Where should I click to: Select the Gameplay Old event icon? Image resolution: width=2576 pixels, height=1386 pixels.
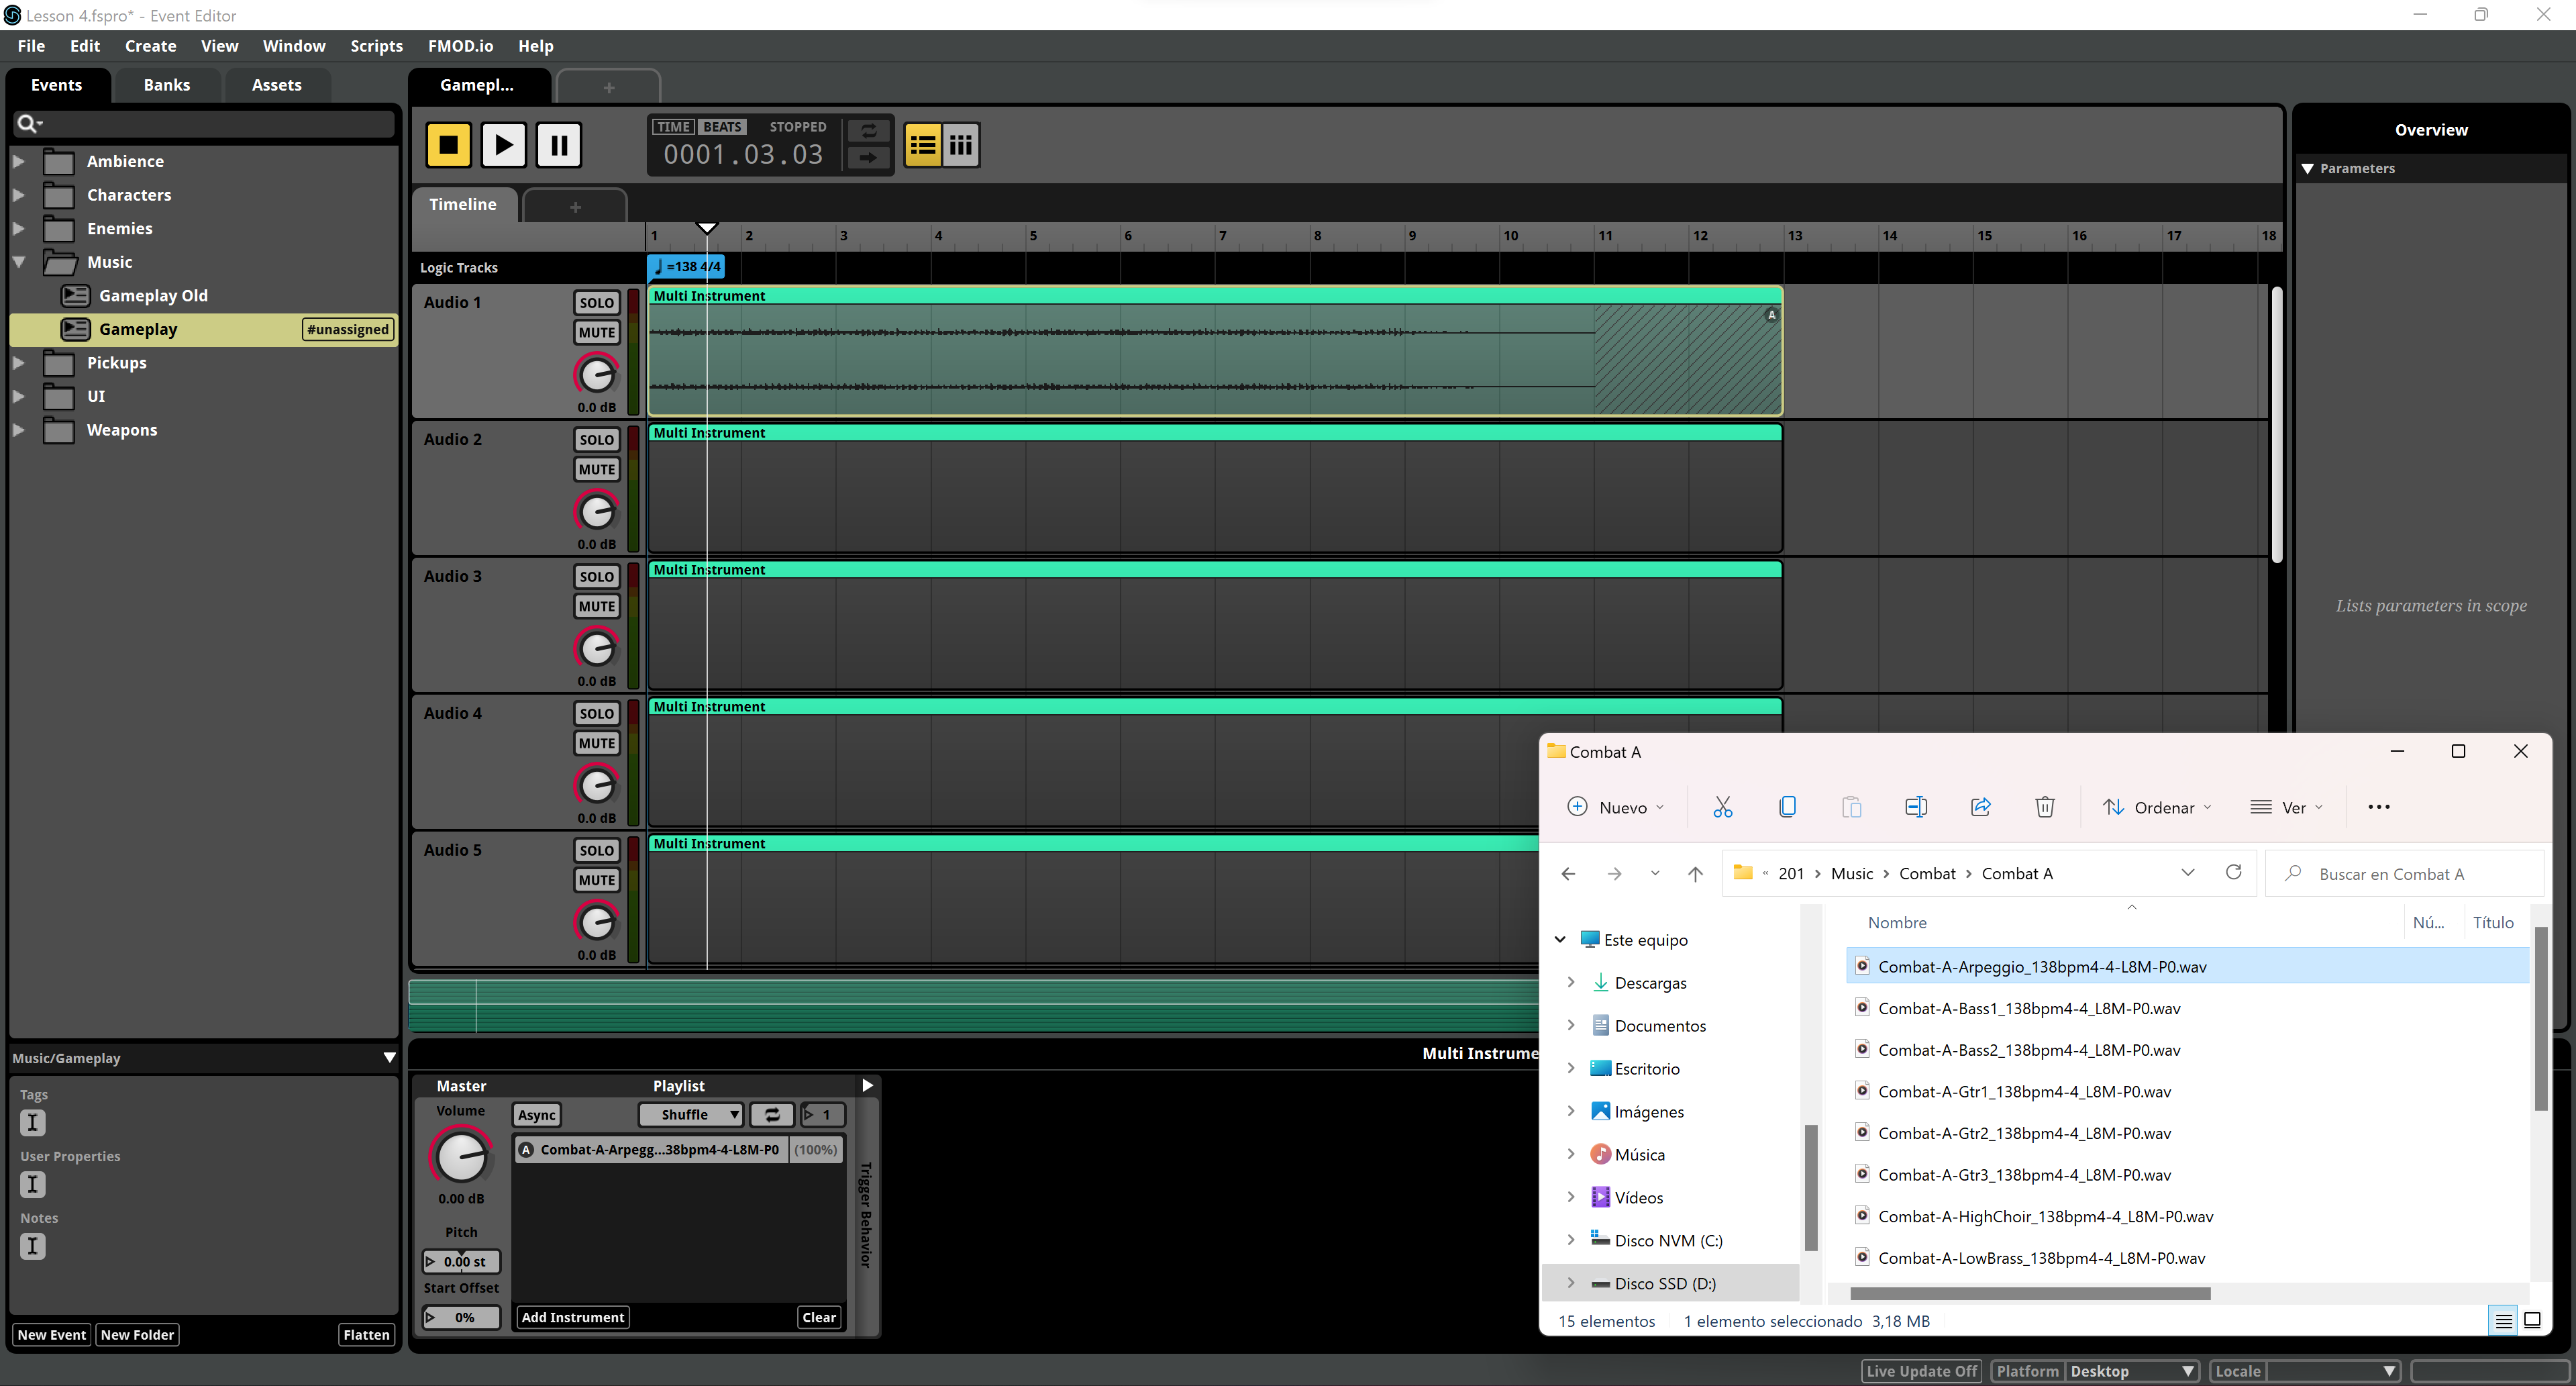point(75,295)
